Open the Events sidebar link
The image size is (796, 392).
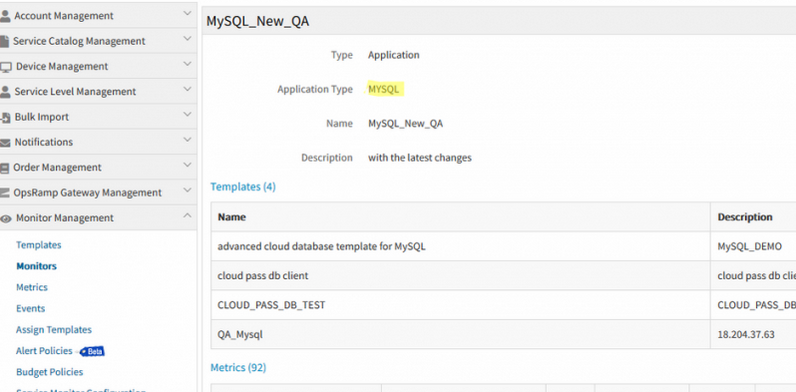click(x=30, y=309)
